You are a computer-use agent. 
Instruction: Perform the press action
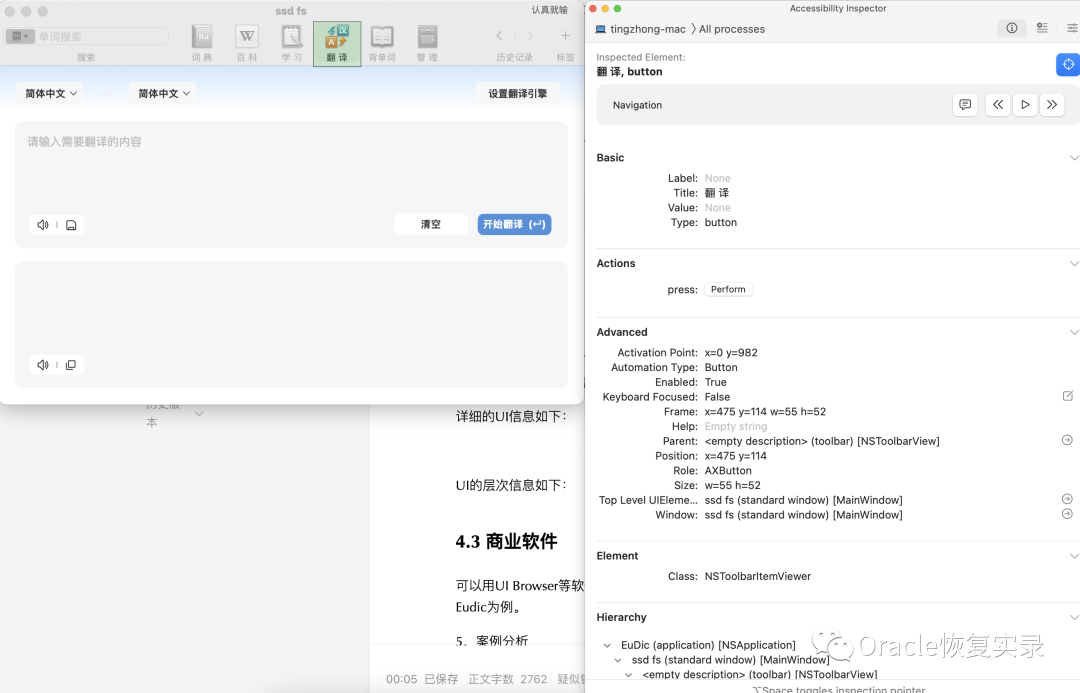click(x=728, y=289)
